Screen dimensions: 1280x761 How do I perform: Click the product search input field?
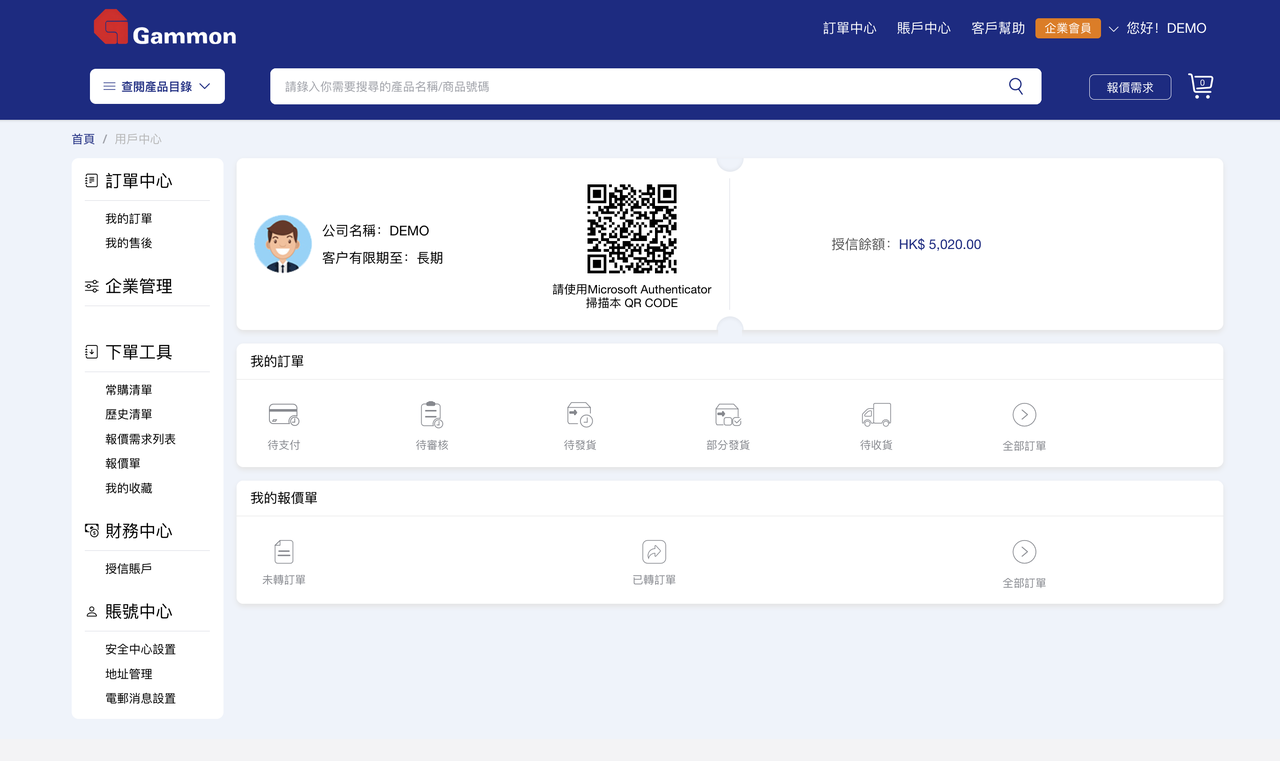tap(640, 86)
